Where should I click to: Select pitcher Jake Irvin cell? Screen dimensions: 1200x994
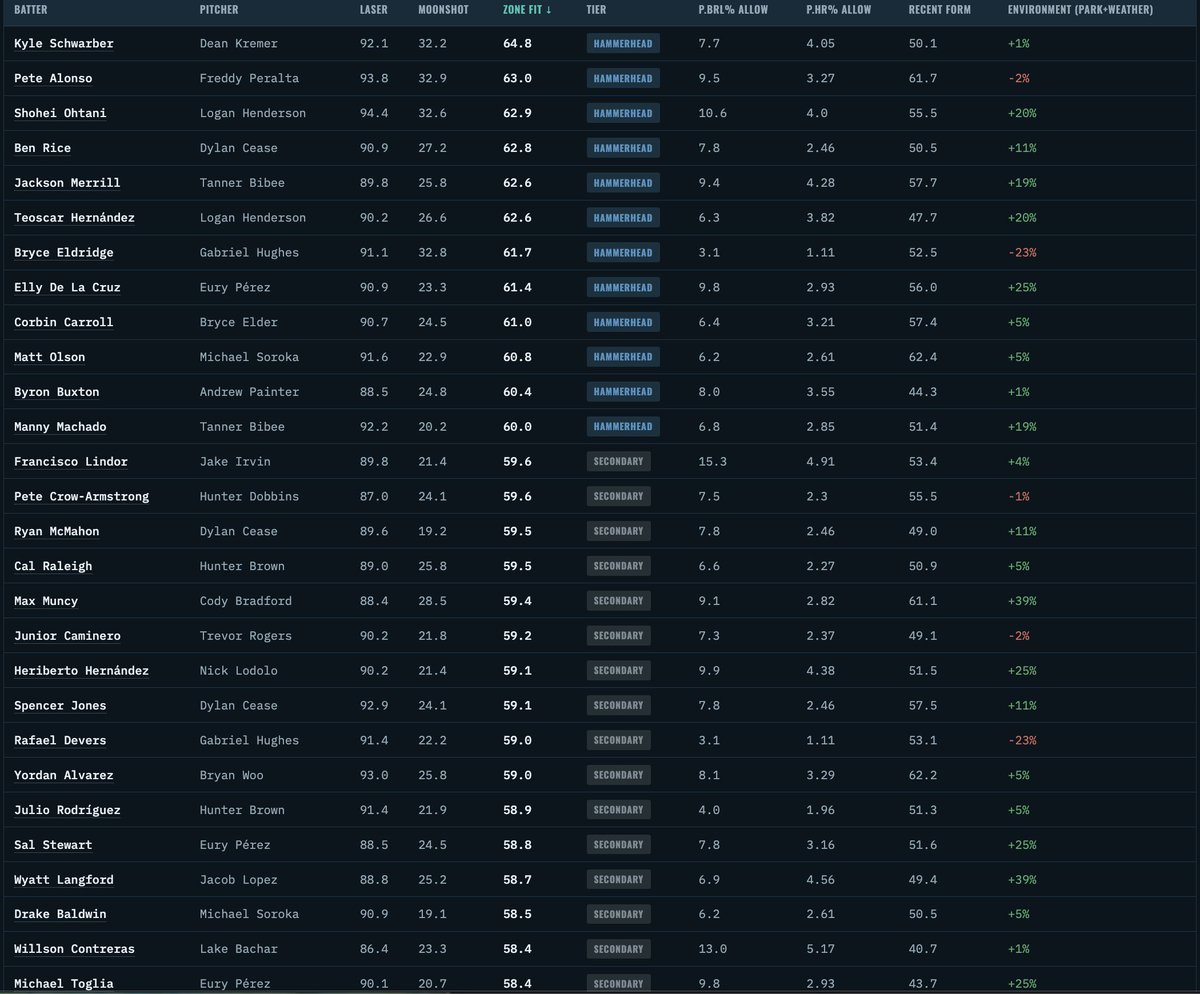coord(235,462)
